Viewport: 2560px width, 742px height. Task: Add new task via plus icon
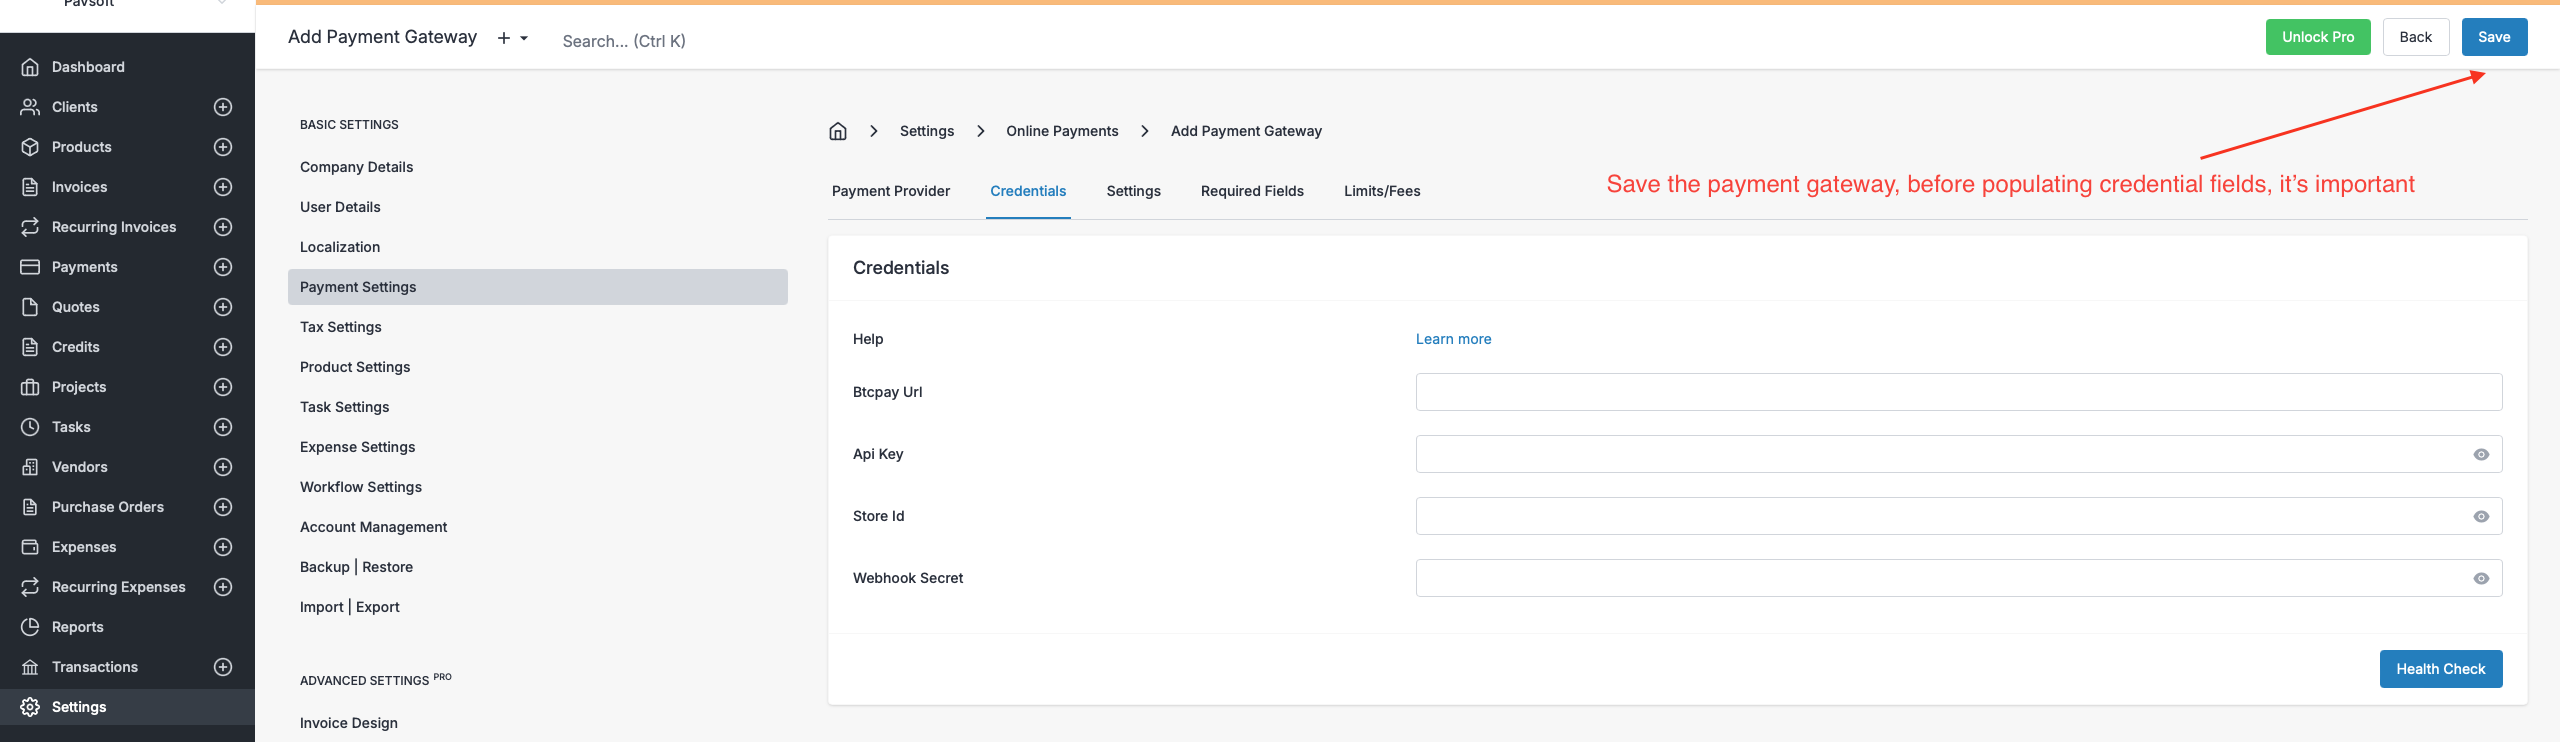(223, 427)
